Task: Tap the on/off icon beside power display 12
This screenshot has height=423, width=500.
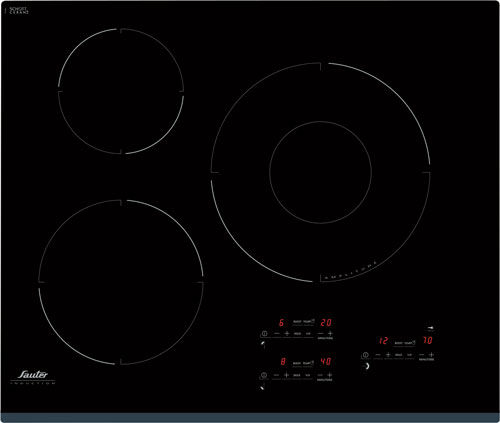Action: click(366, 355)
